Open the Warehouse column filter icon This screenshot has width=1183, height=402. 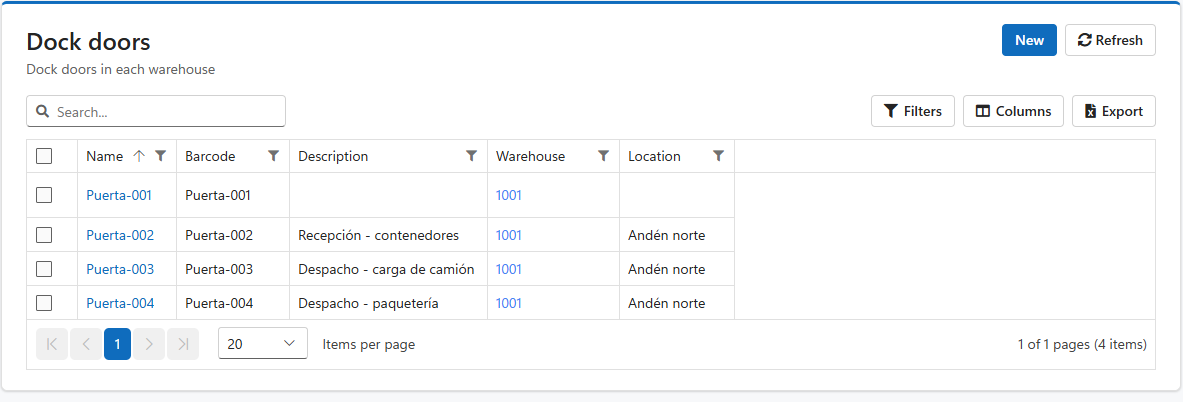coord(603,156)
